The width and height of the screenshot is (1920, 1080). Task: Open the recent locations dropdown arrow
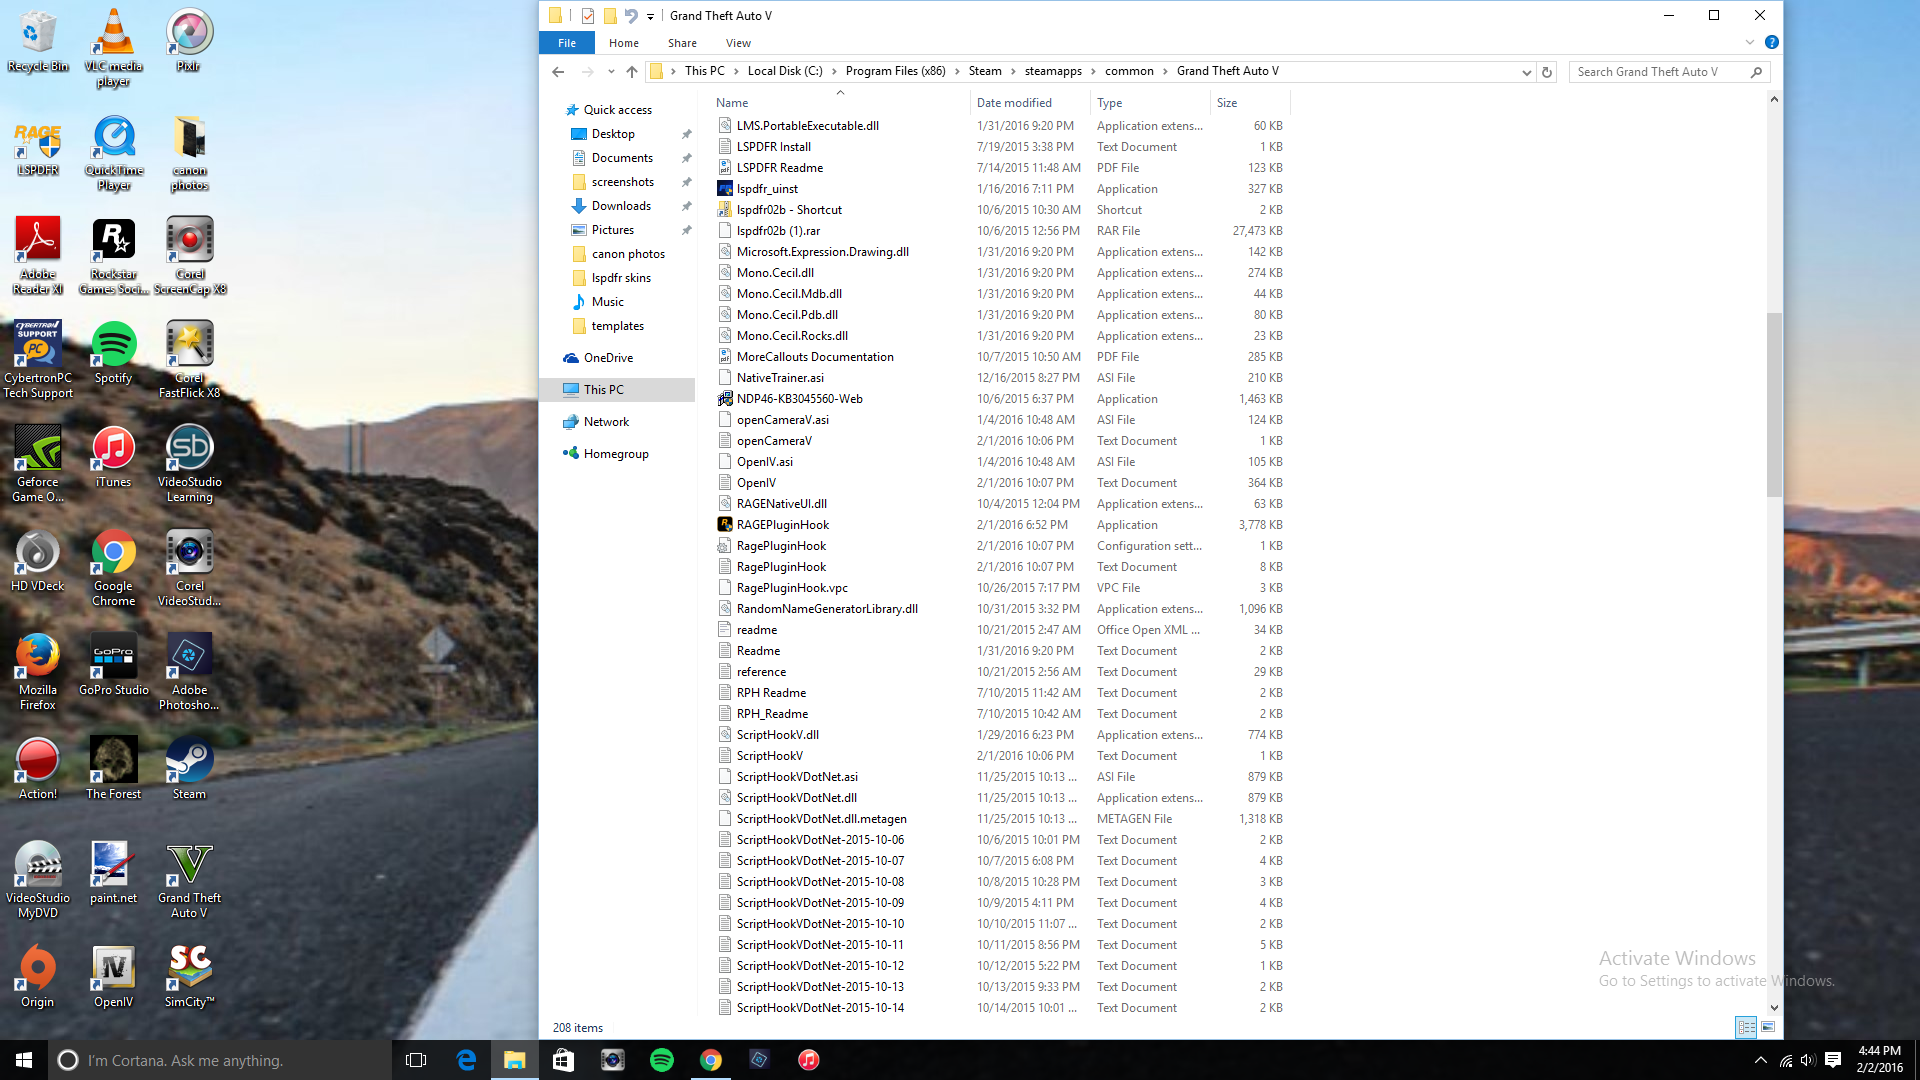[x=610, y=72]
